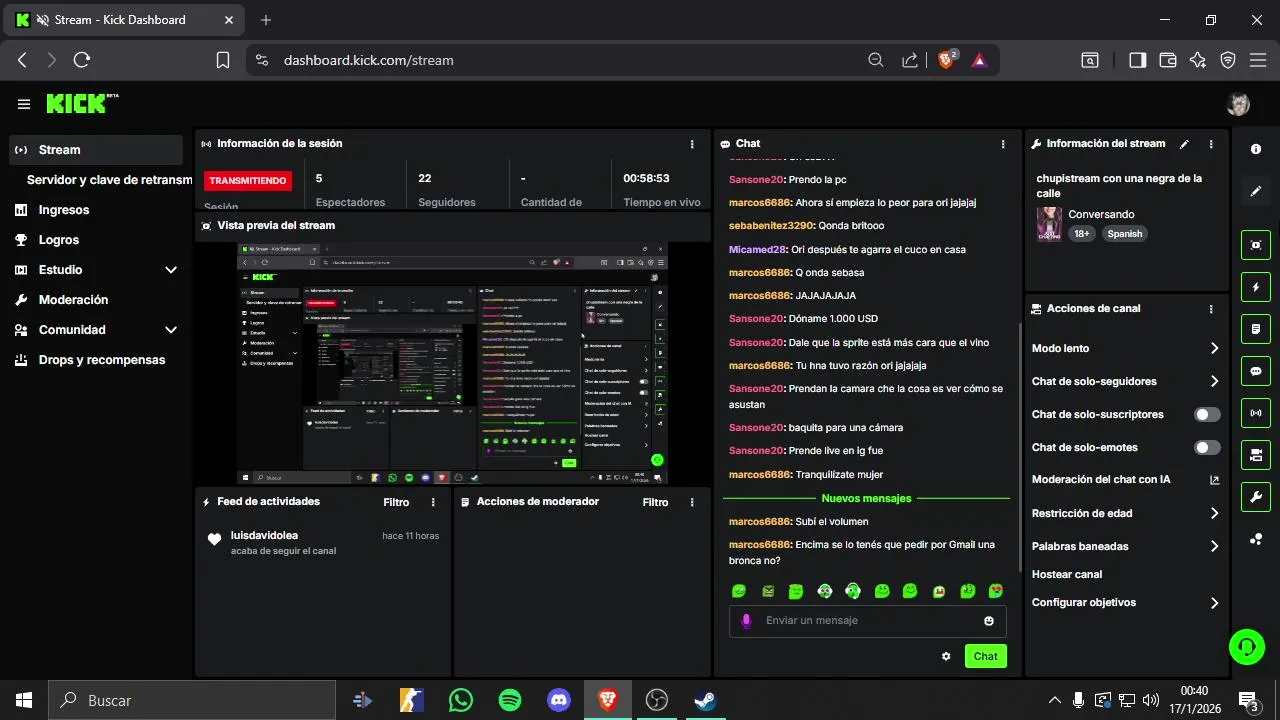Open the external link icon for Moderación del chat con IA

pos(1215,480)
